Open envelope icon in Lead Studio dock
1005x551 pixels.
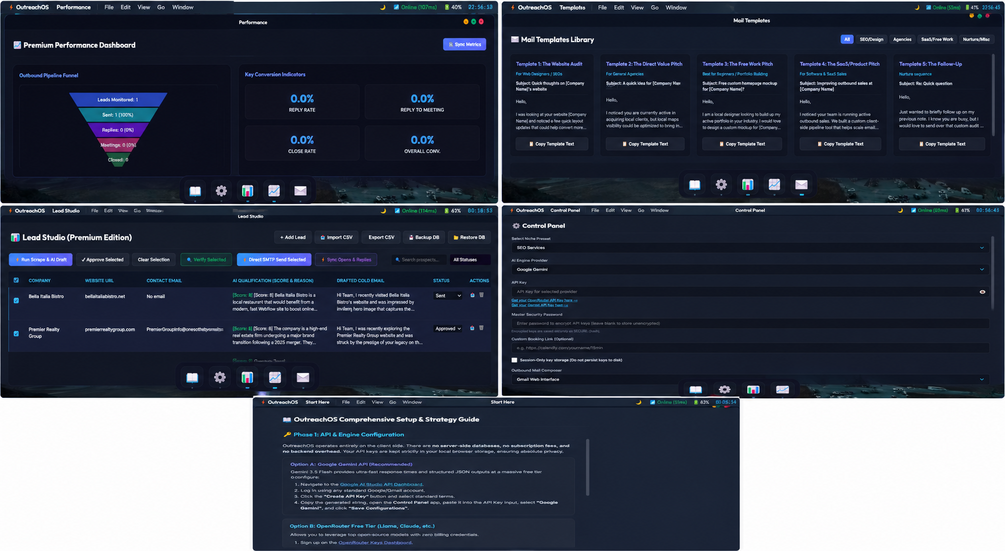tap(303, 377)
